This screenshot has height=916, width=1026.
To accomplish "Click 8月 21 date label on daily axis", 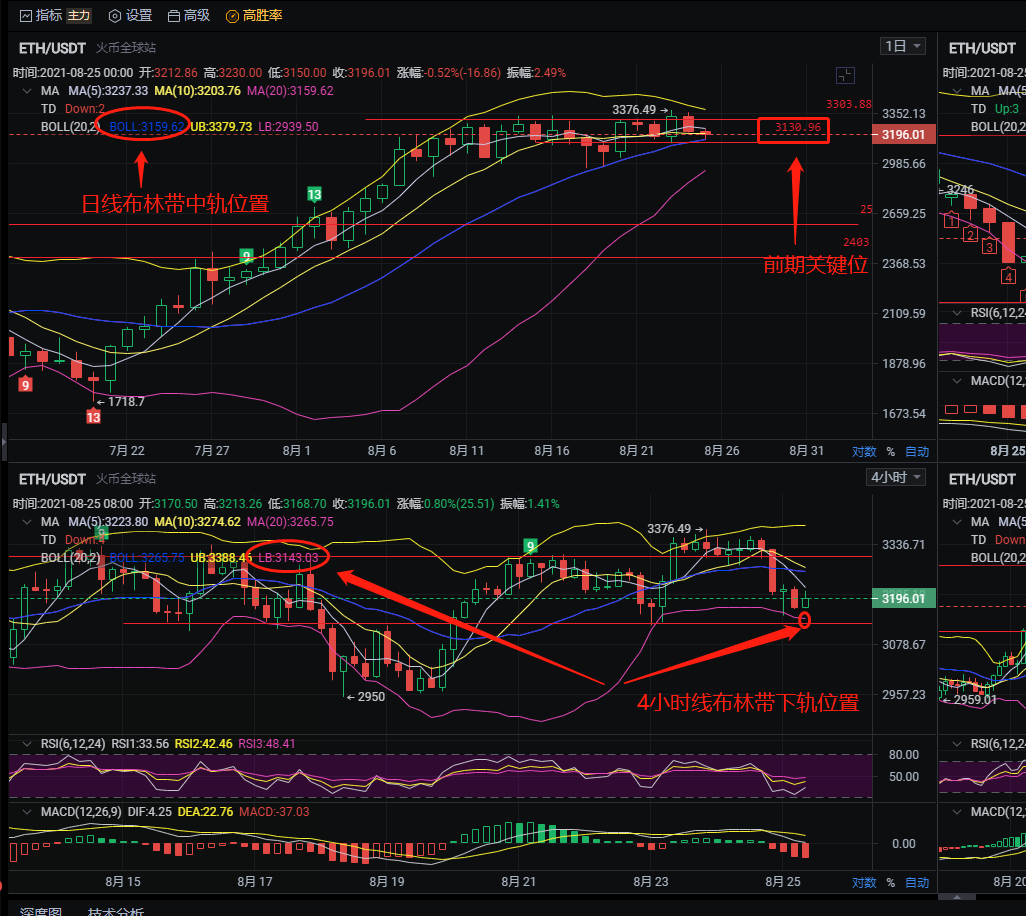I will (x=637, y=451).
